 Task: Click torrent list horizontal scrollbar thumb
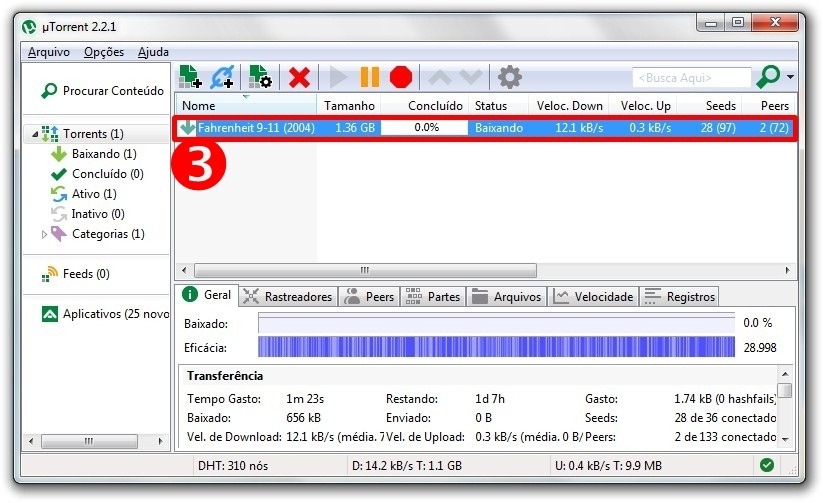click(365, 270)
